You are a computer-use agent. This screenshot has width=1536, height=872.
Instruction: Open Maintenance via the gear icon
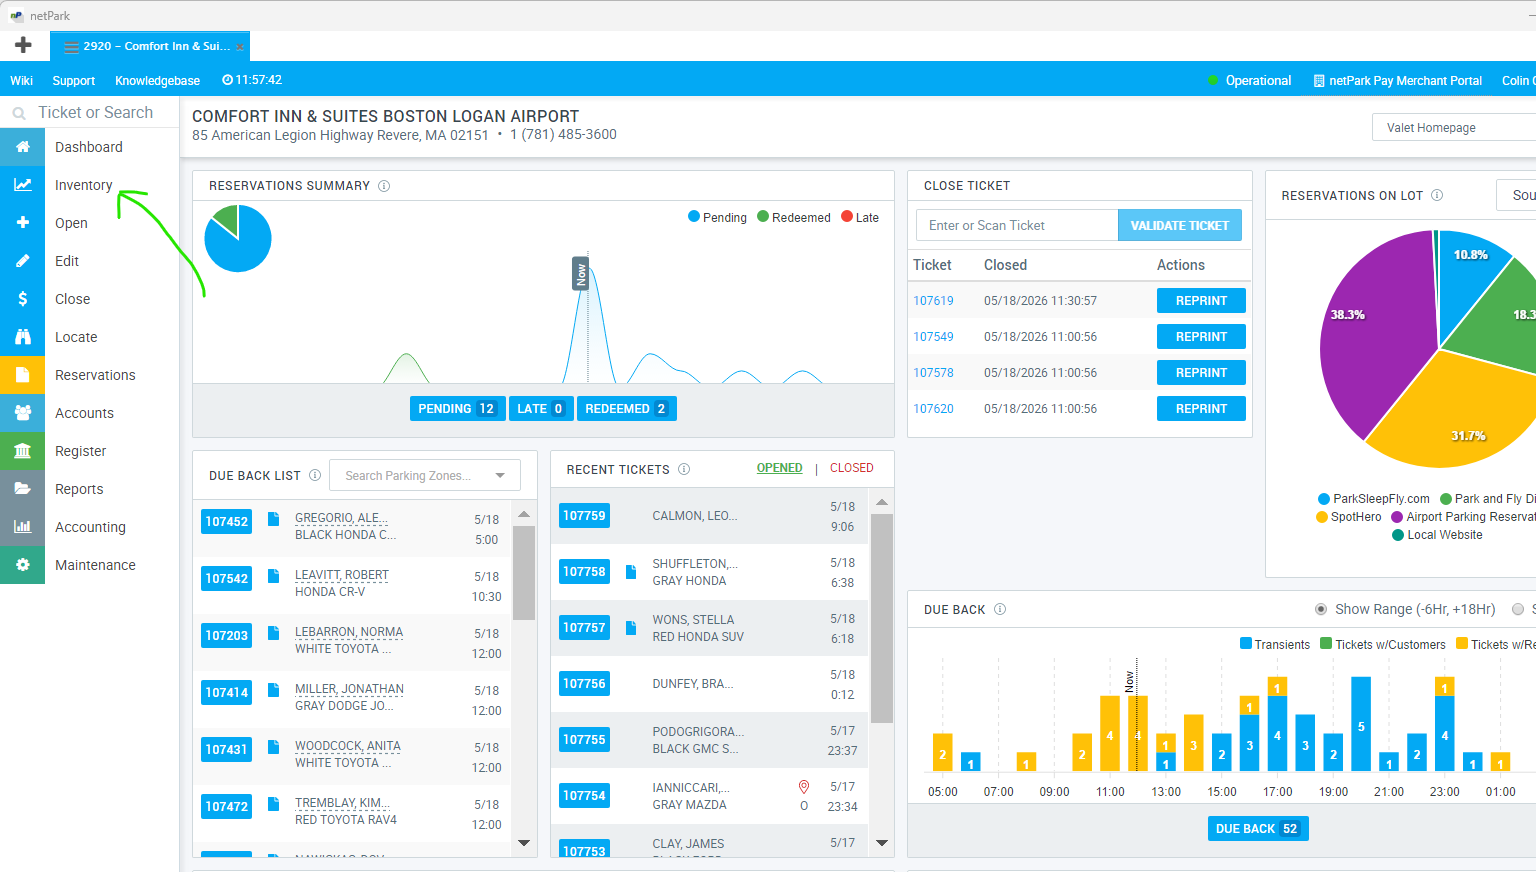click(x=22, y=565)
